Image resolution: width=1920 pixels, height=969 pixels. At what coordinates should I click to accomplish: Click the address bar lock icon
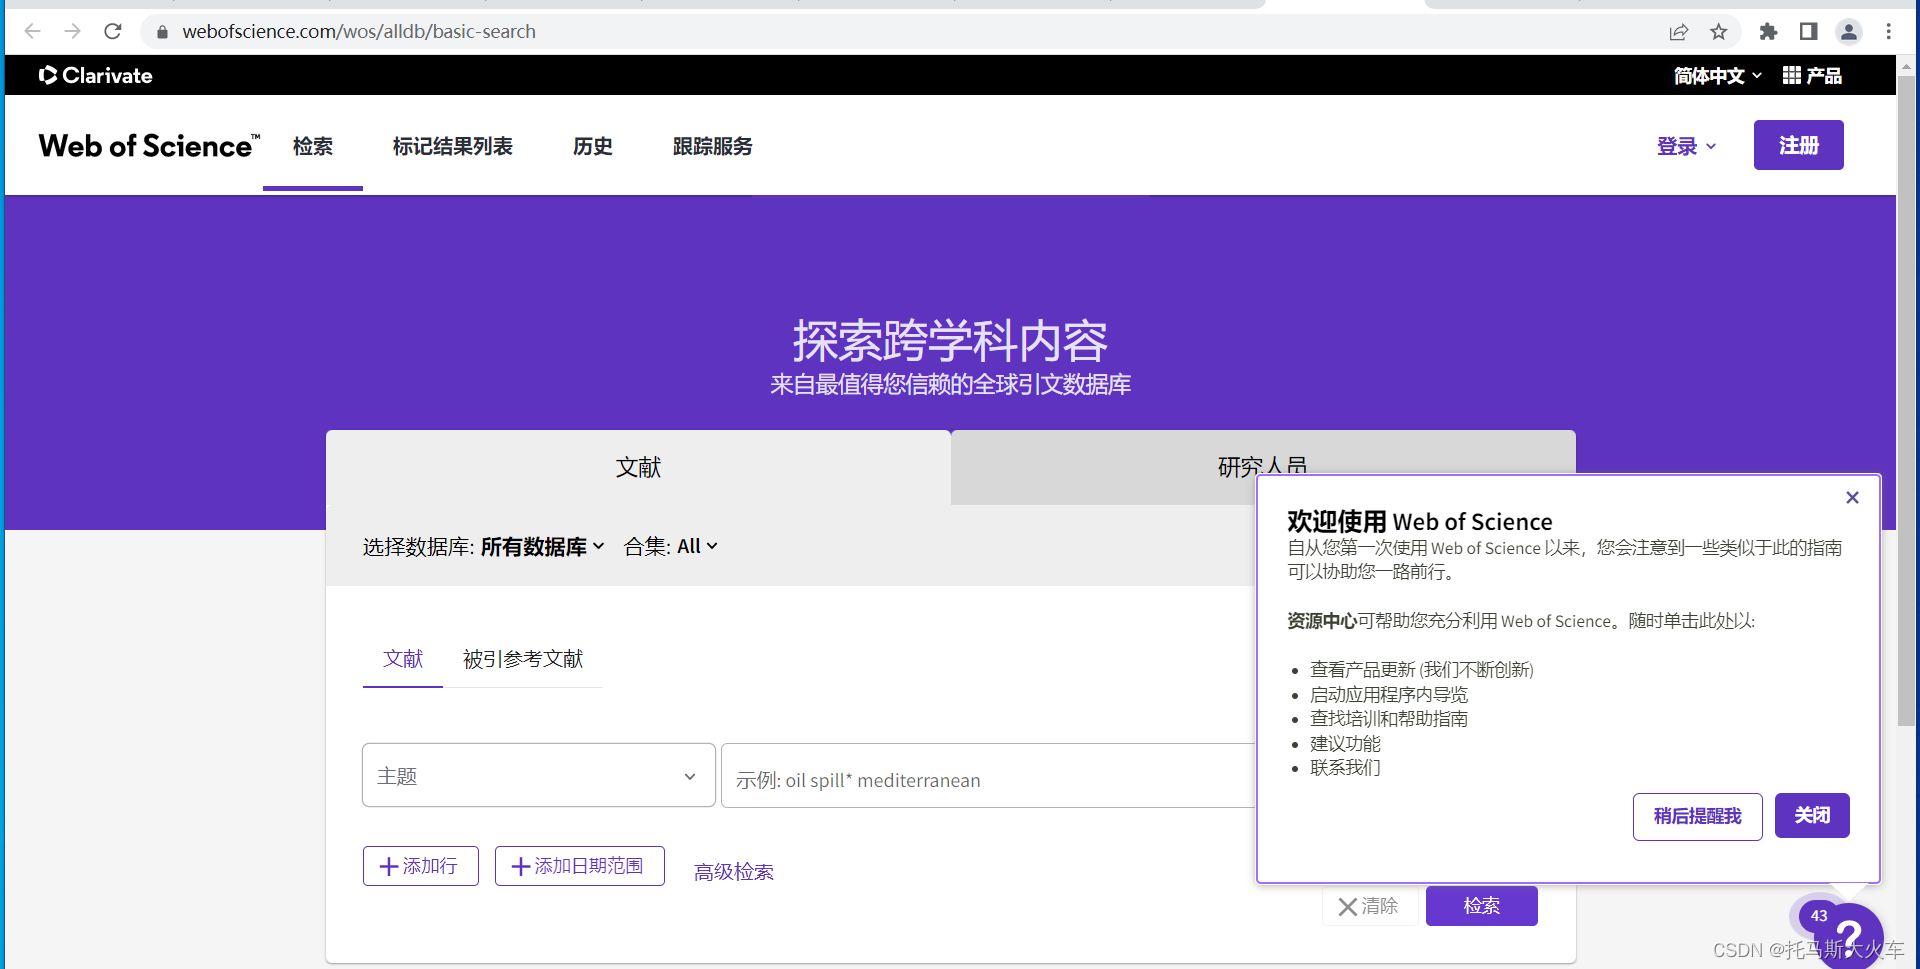pos(162,32)
